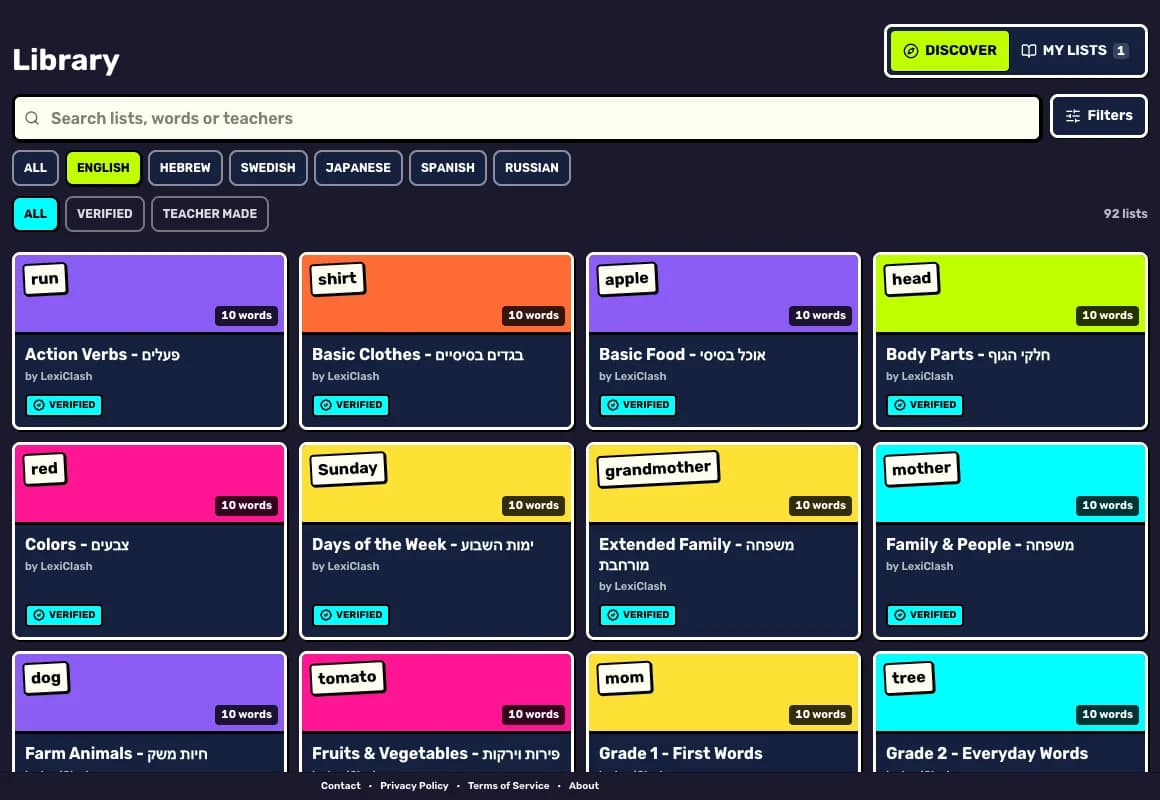Open the Grade 2 - Everyday Words card
This screenshot has width=1160, height=800.
tap(1011, 712)
